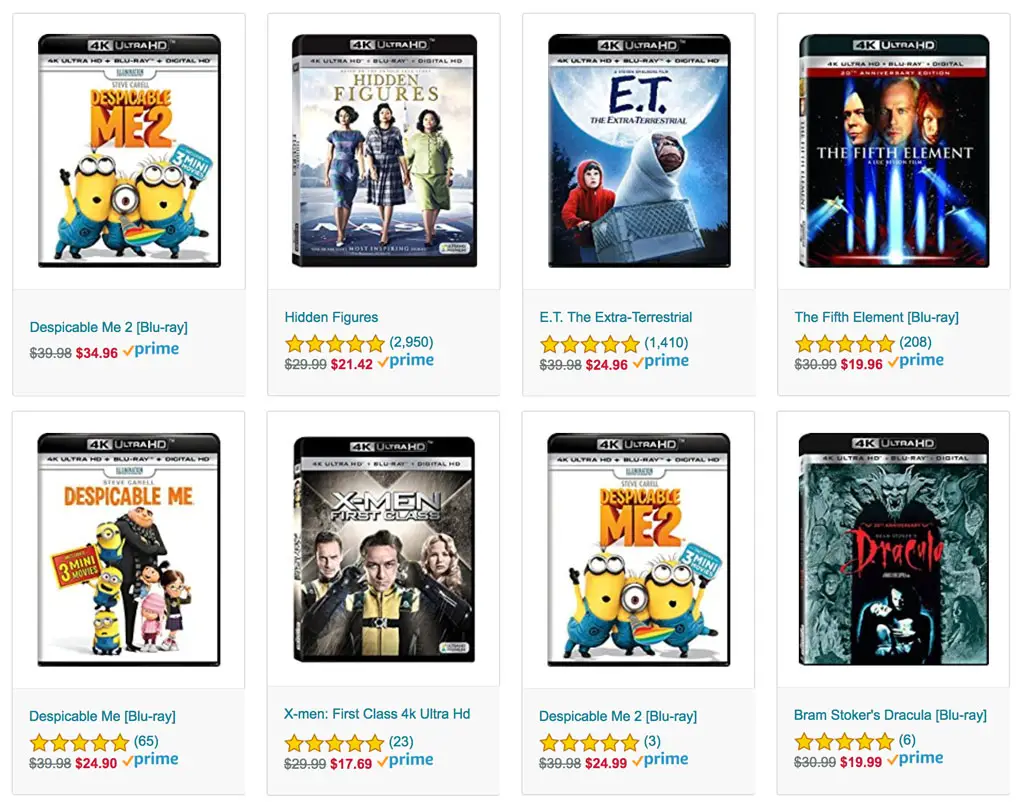Open Bram Stoker's Dracula [Blu-ray] title link
This screenshot has width=1024, height=811.
[x=889, y=715]
